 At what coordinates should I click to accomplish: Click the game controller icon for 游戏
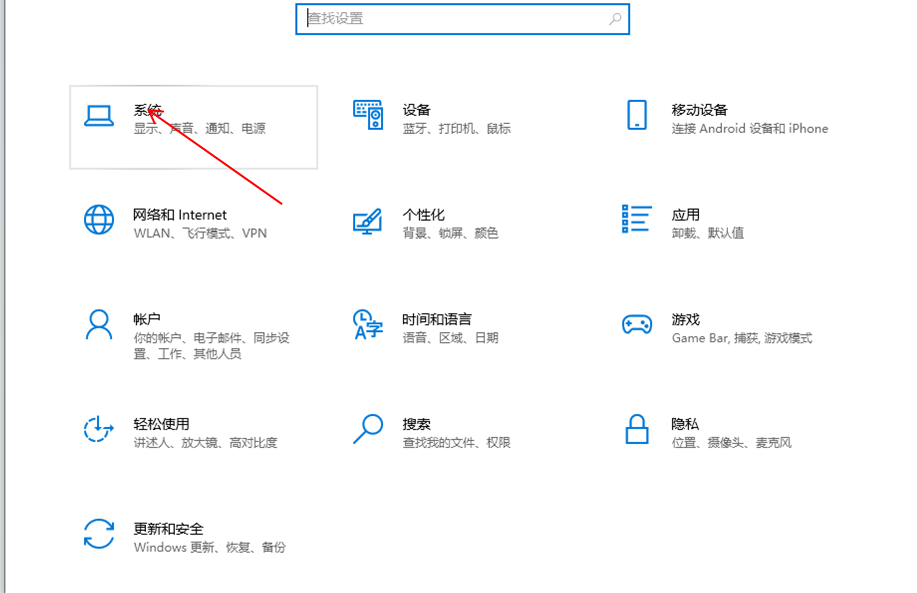[637, 324]
